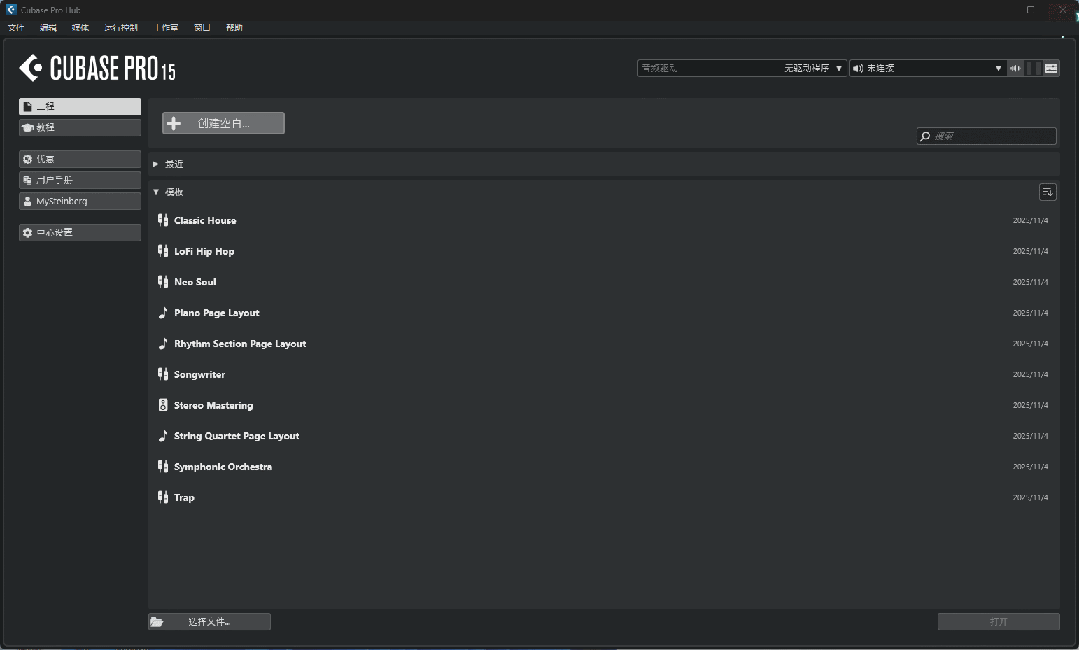
Task: Open the audio output dropdown (未连接)
Action: [x=928, y=68]
